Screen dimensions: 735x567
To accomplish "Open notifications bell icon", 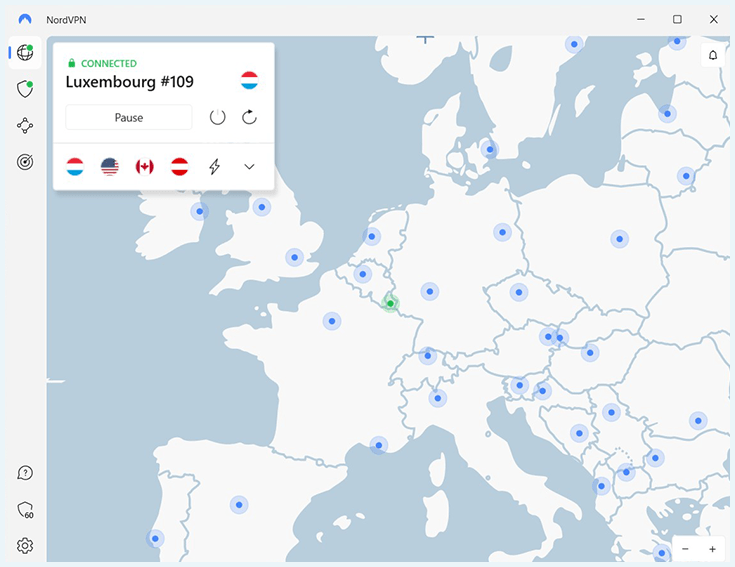I will point(712,55).
